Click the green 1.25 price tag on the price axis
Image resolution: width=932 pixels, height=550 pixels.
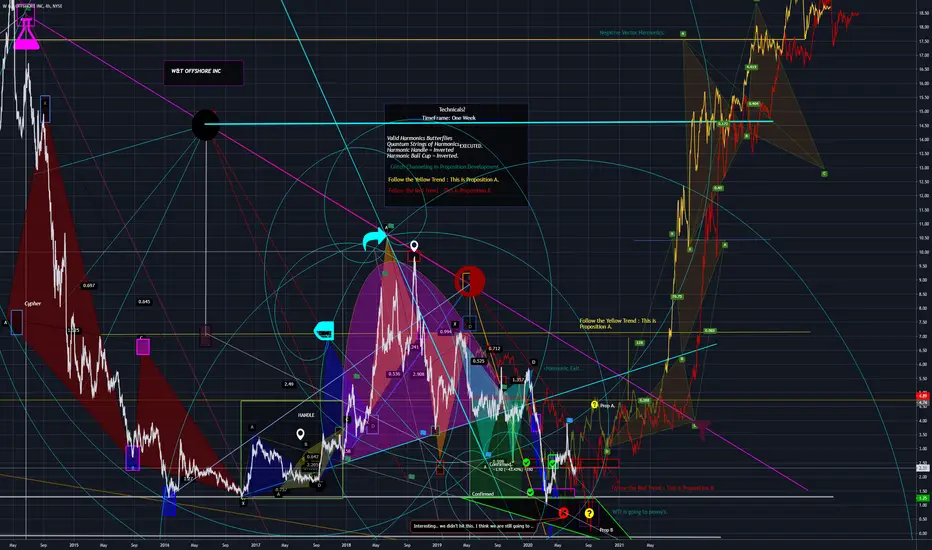[923, 498]
